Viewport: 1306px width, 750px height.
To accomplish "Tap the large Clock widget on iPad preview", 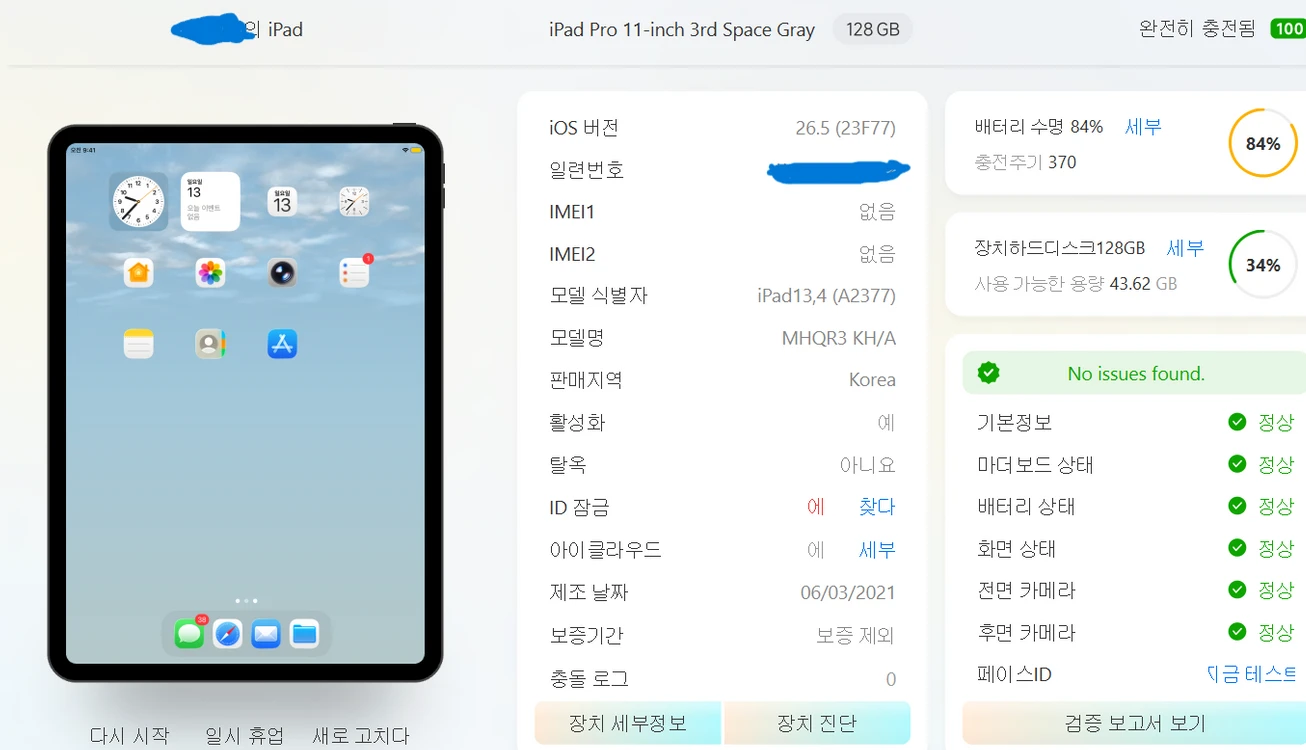I will 139,201.
